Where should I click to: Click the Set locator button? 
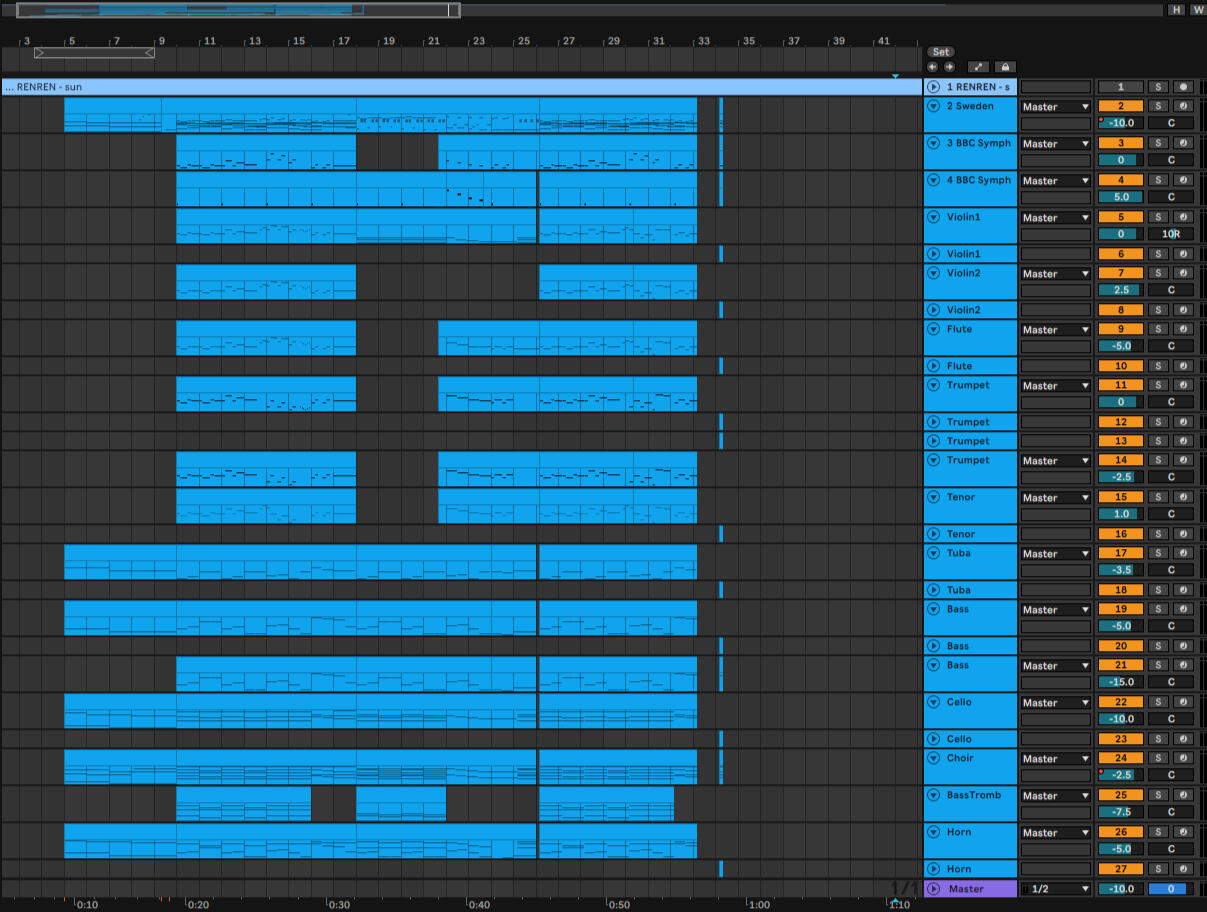(x=940, y=52)
